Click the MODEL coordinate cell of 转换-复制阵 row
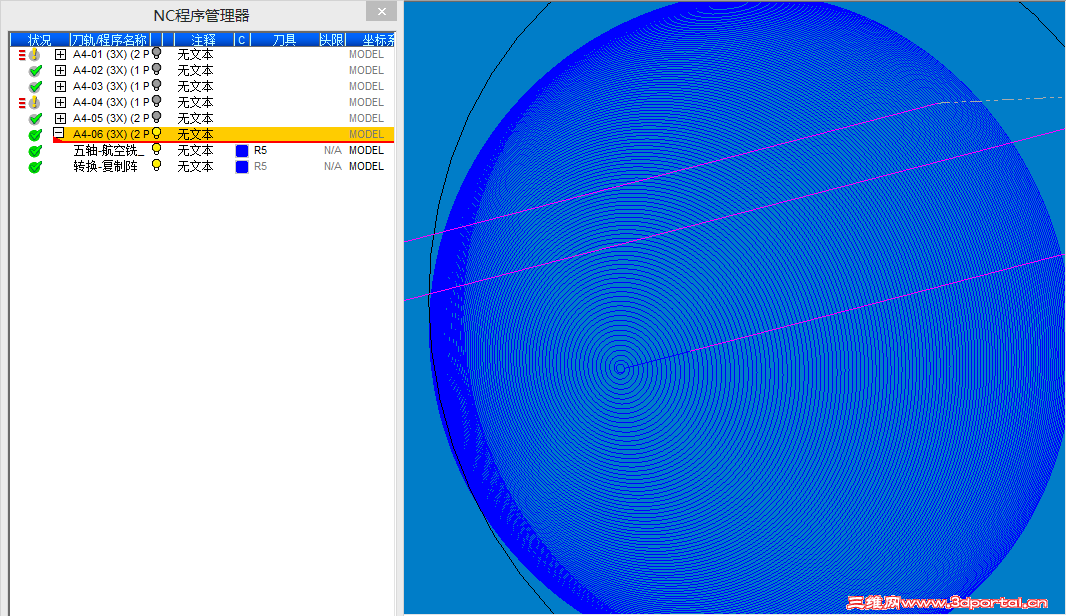Image resolution: width=1067 pixels, height=616 pixels. click(x=366, y=166)
